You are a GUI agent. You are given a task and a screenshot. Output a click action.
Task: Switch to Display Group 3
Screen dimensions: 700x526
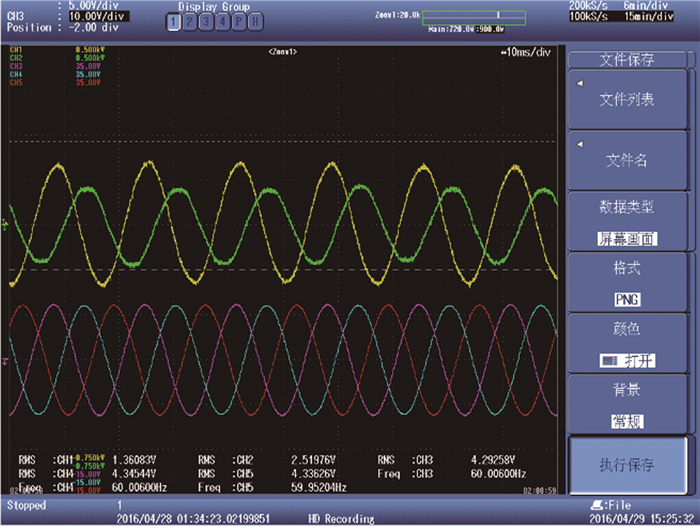[x=207, y=21]
